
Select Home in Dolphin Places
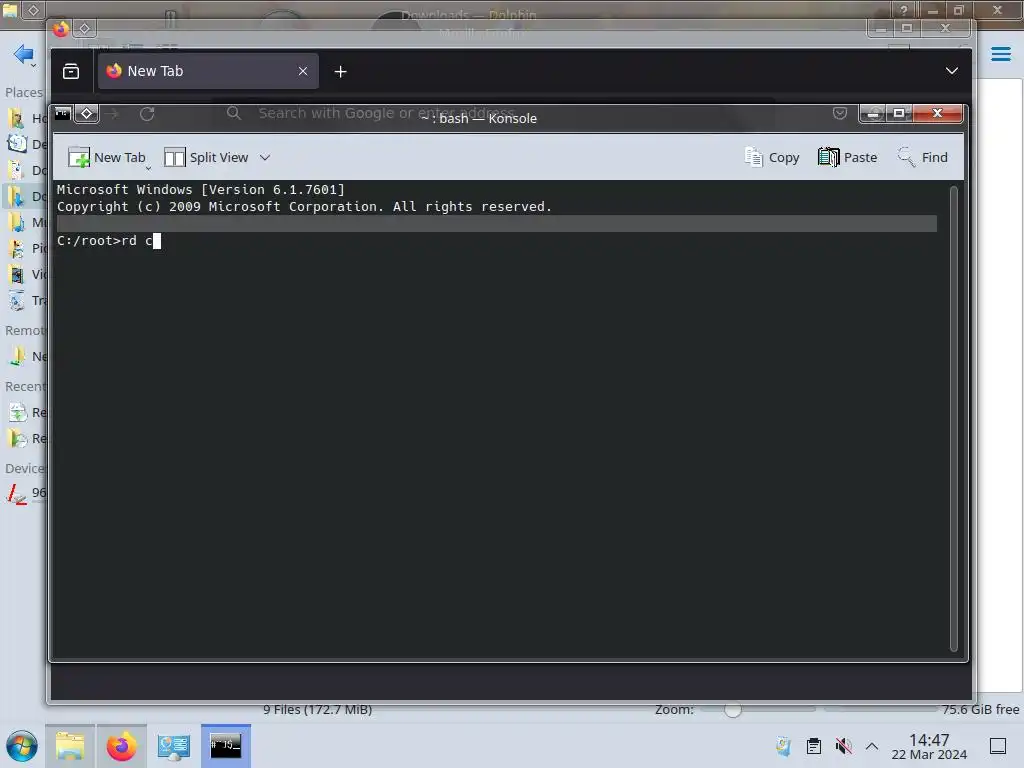click(x=25, y=118)
